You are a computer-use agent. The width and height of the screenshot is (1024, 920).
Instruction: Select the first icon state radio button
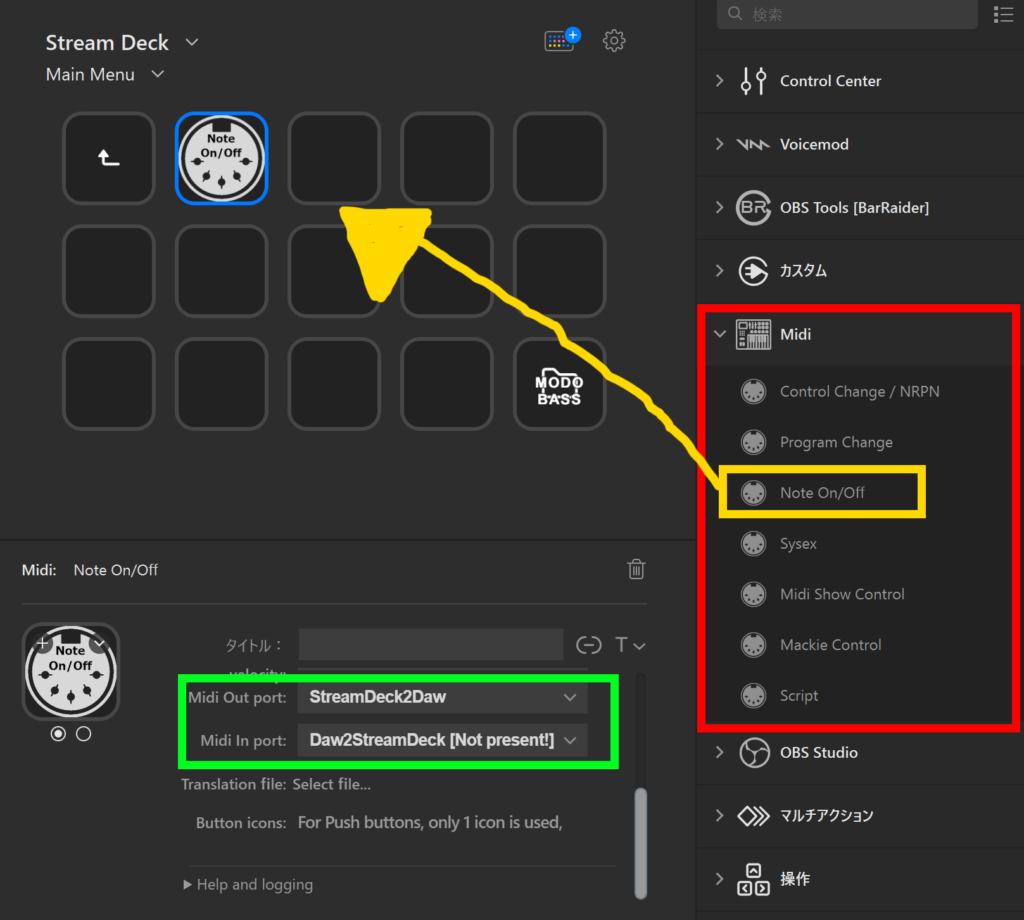coord(58,734)
